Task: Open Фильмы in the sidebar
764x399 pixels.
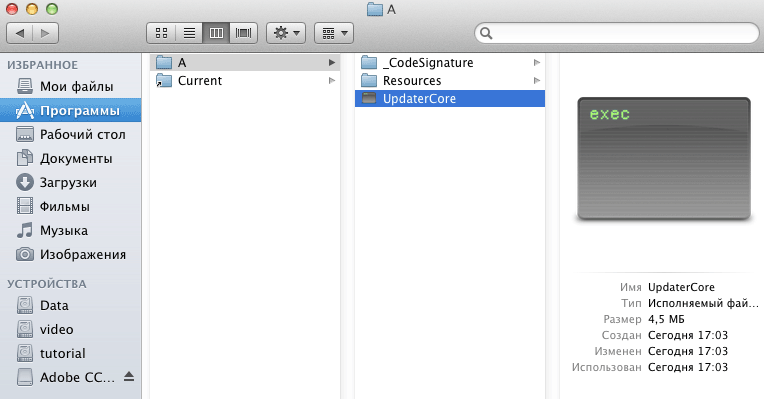Action: tap(71, 206)
